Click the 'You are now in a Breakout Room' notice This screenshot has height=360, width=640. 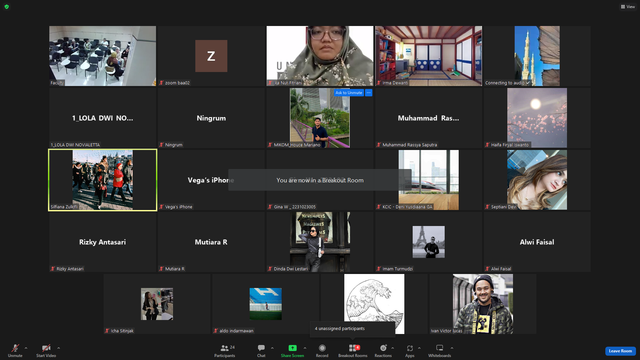[x=320, y=180]
